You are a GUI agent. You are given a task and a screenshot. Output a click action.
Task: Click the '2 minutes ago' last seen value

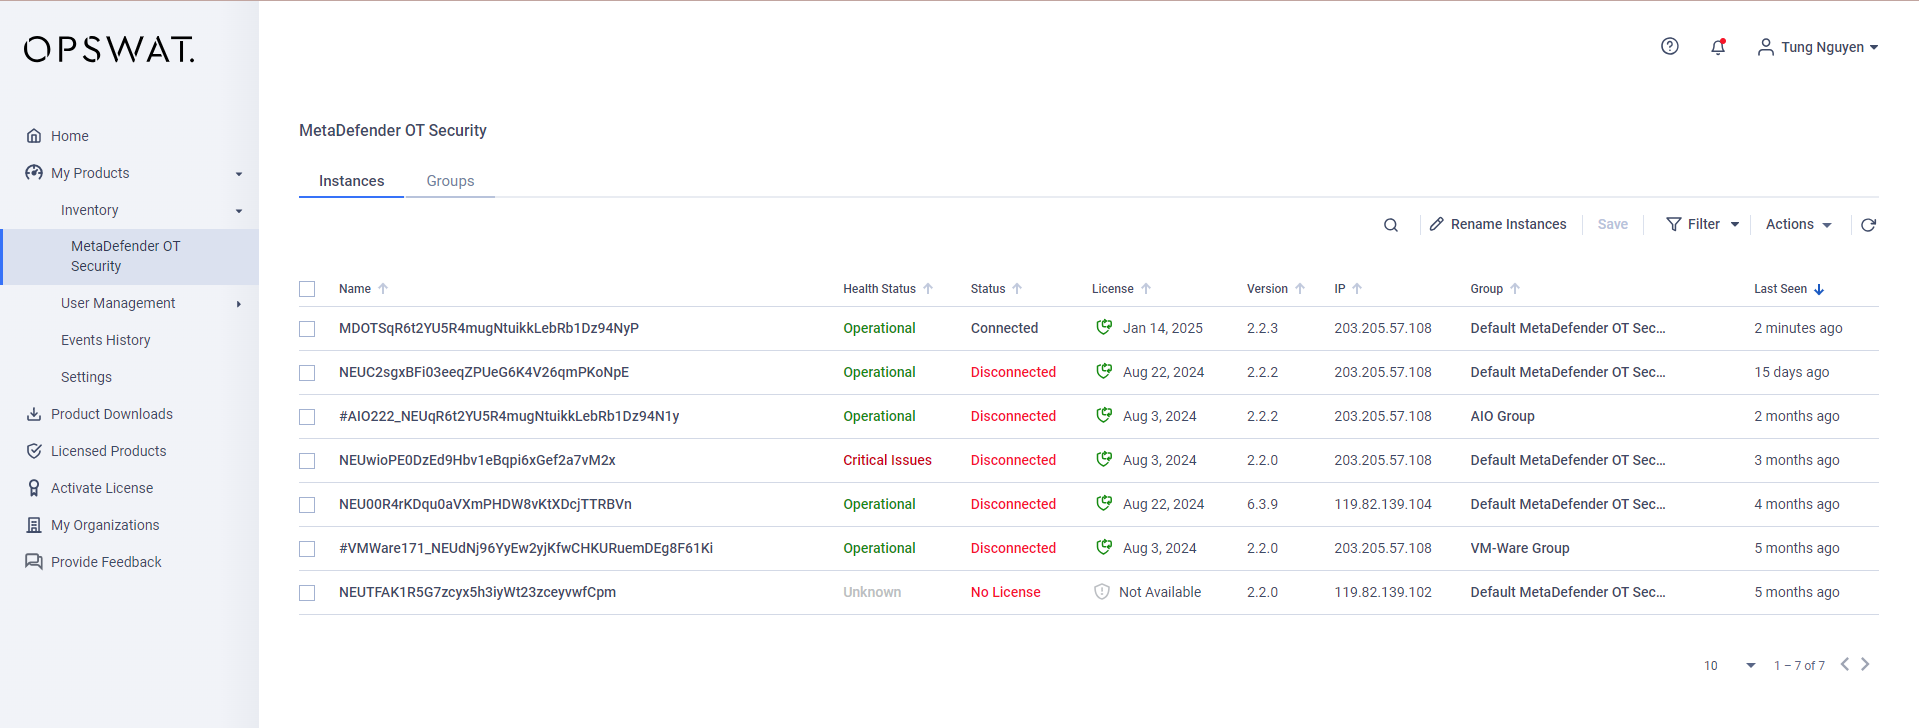tap(1798, 328)
